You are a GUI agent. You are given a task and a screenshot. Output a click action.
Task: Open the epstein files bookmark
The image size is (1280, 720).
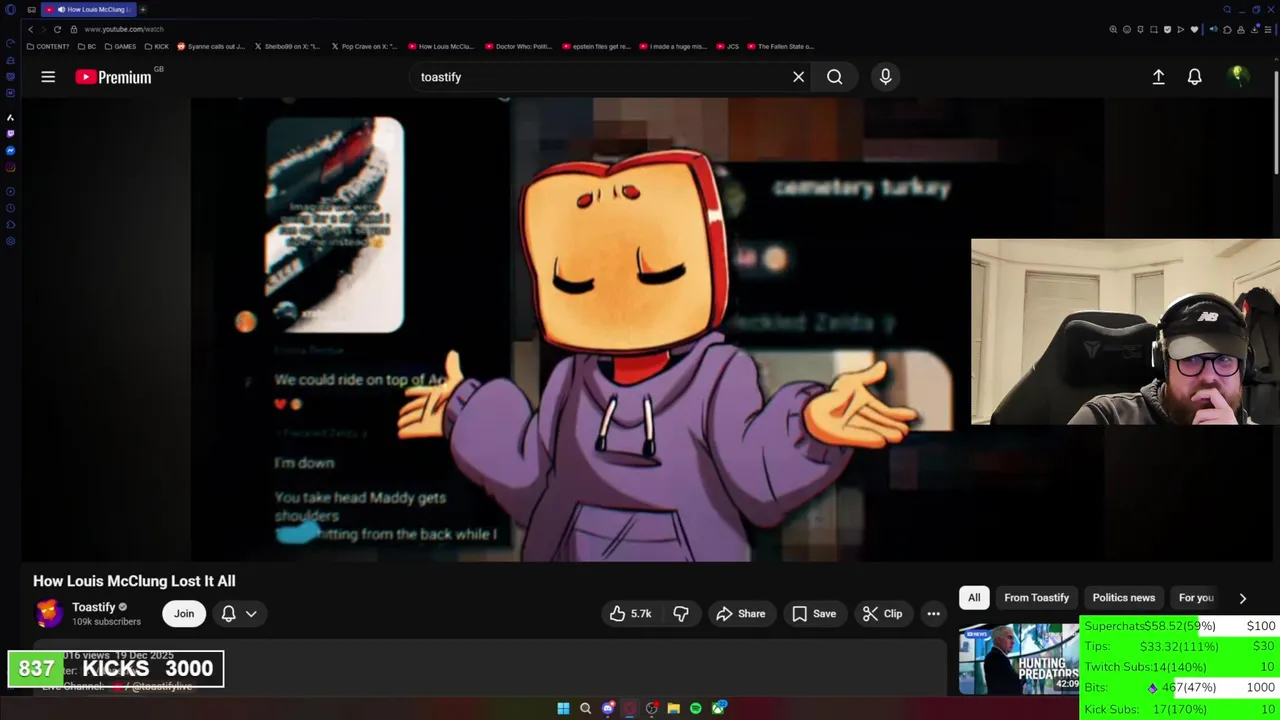click(x=596, y=46)
